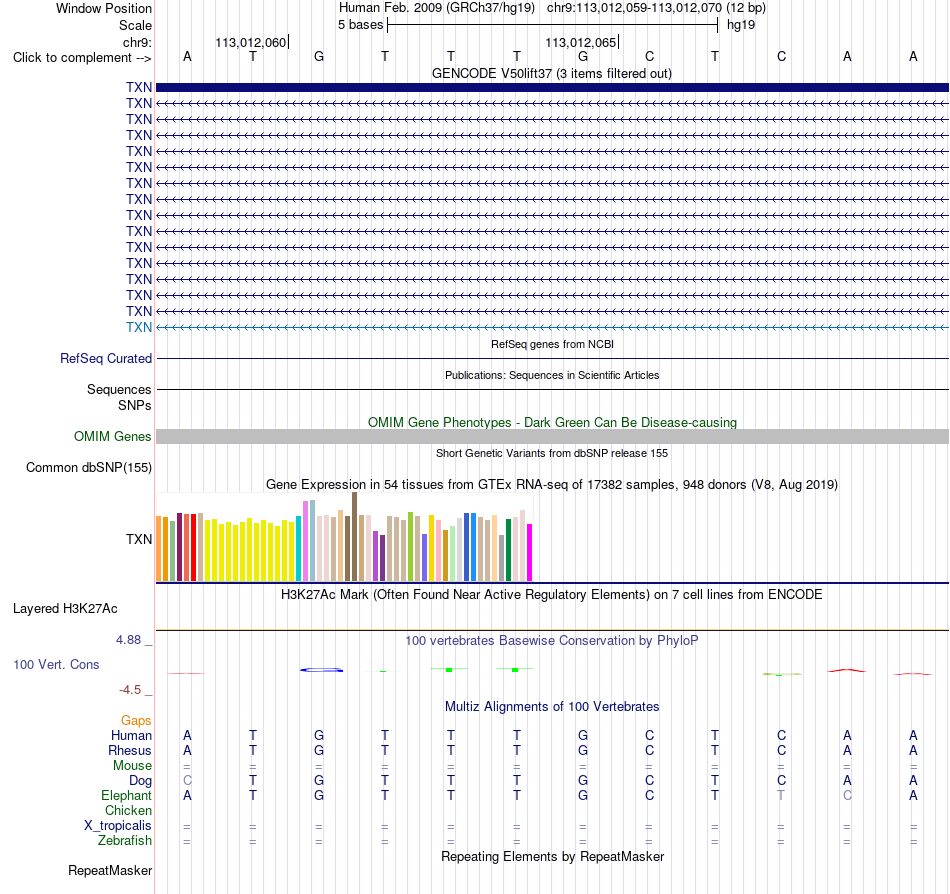Image resolution: width=950 pixels, height=894 pixels.
Task: Click the '4.88' PhyloP upper axis value
Action: (x=128, y=640)
